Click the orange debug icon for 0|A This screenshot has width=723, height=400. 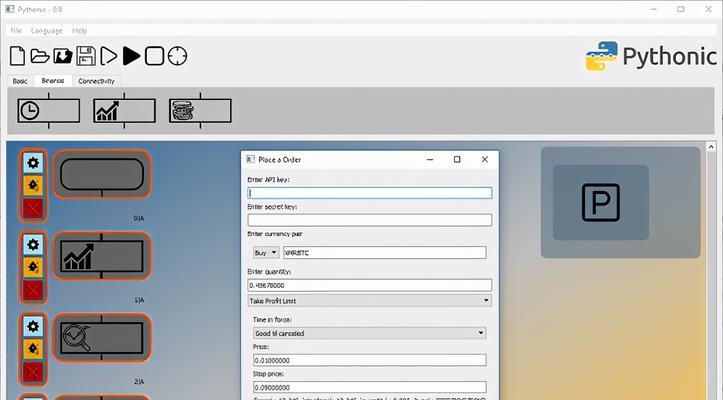(33, 185)
